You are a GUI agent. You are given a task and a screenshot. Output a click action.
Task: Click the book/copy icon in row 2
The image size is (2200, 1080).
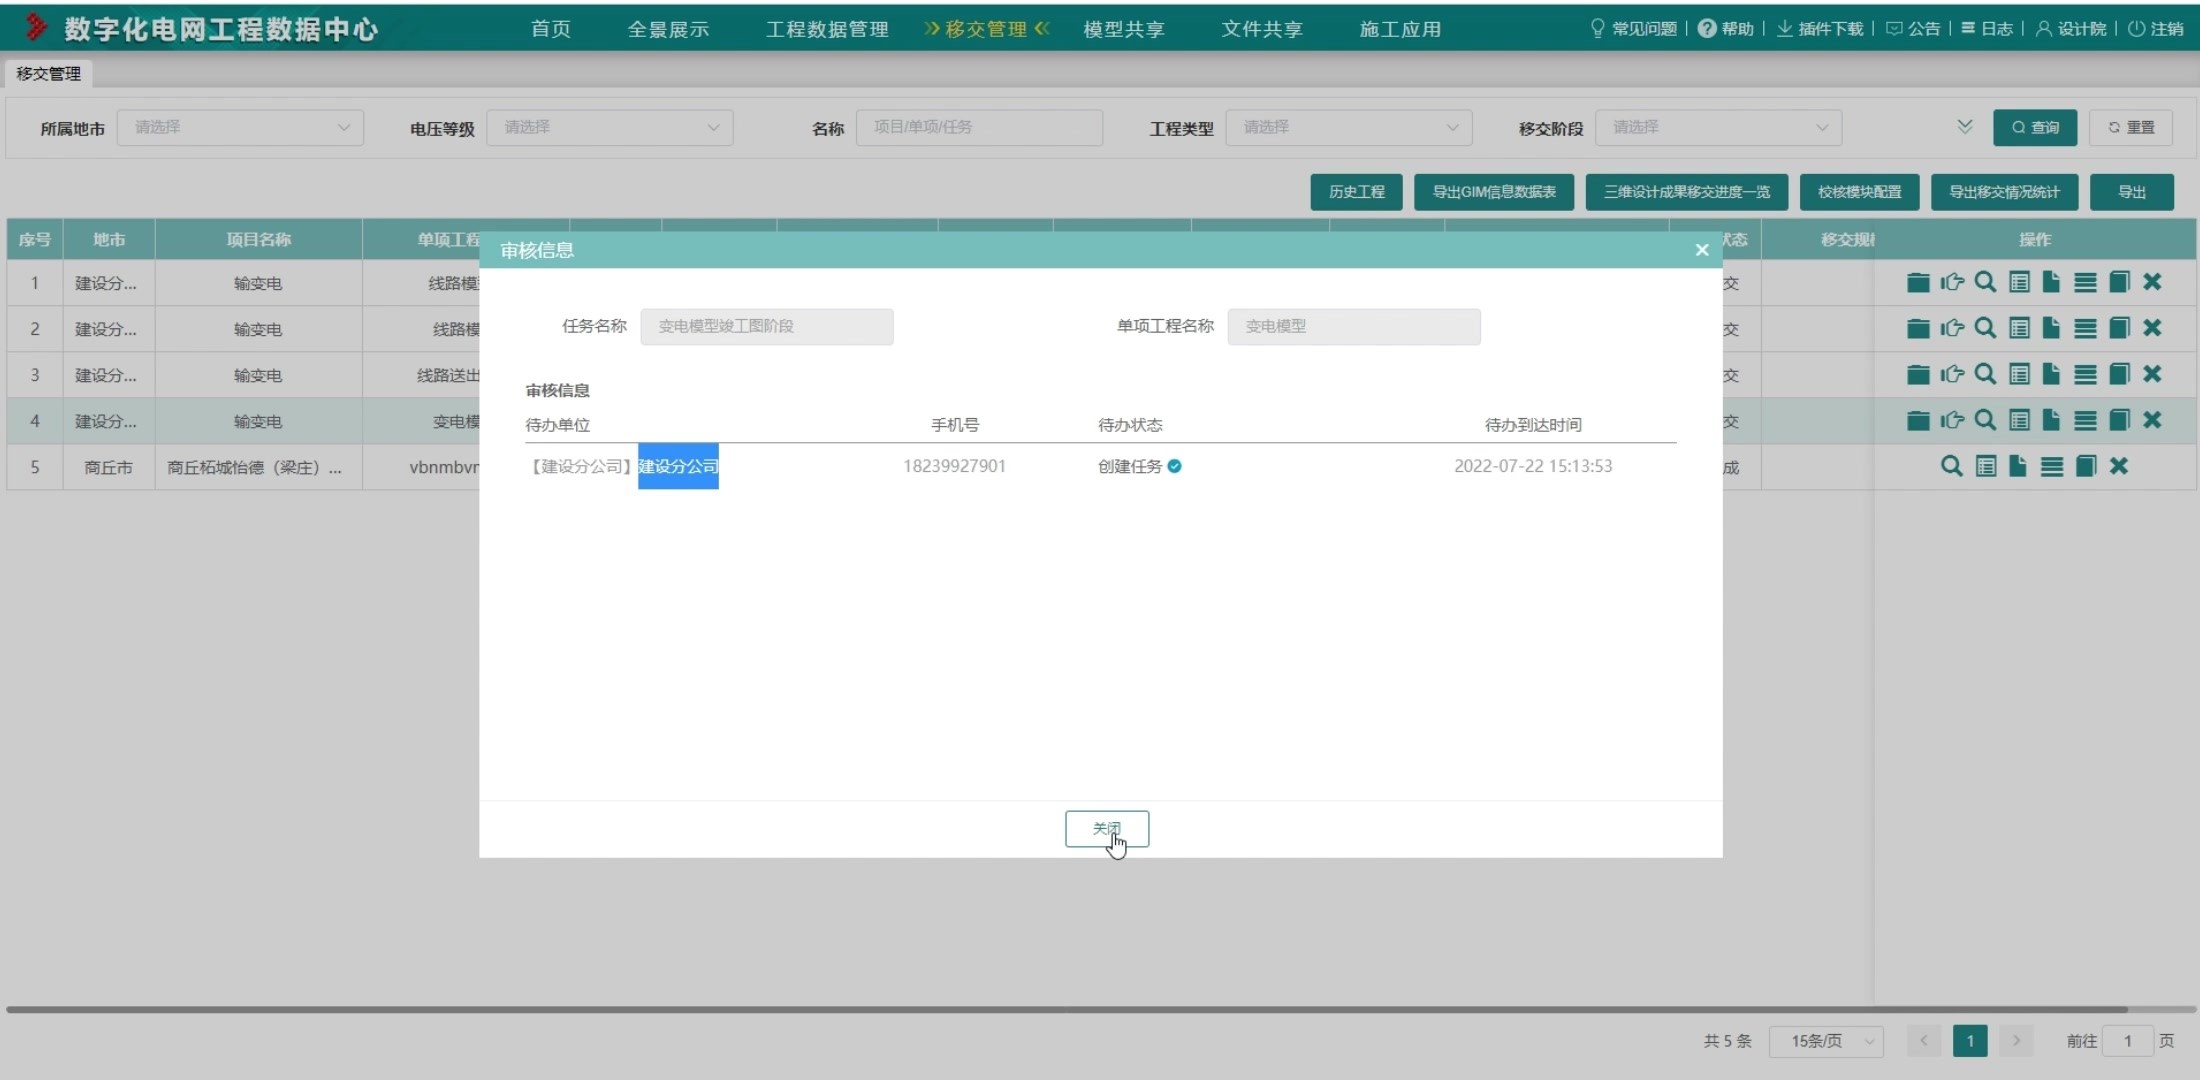point(2119,328)
